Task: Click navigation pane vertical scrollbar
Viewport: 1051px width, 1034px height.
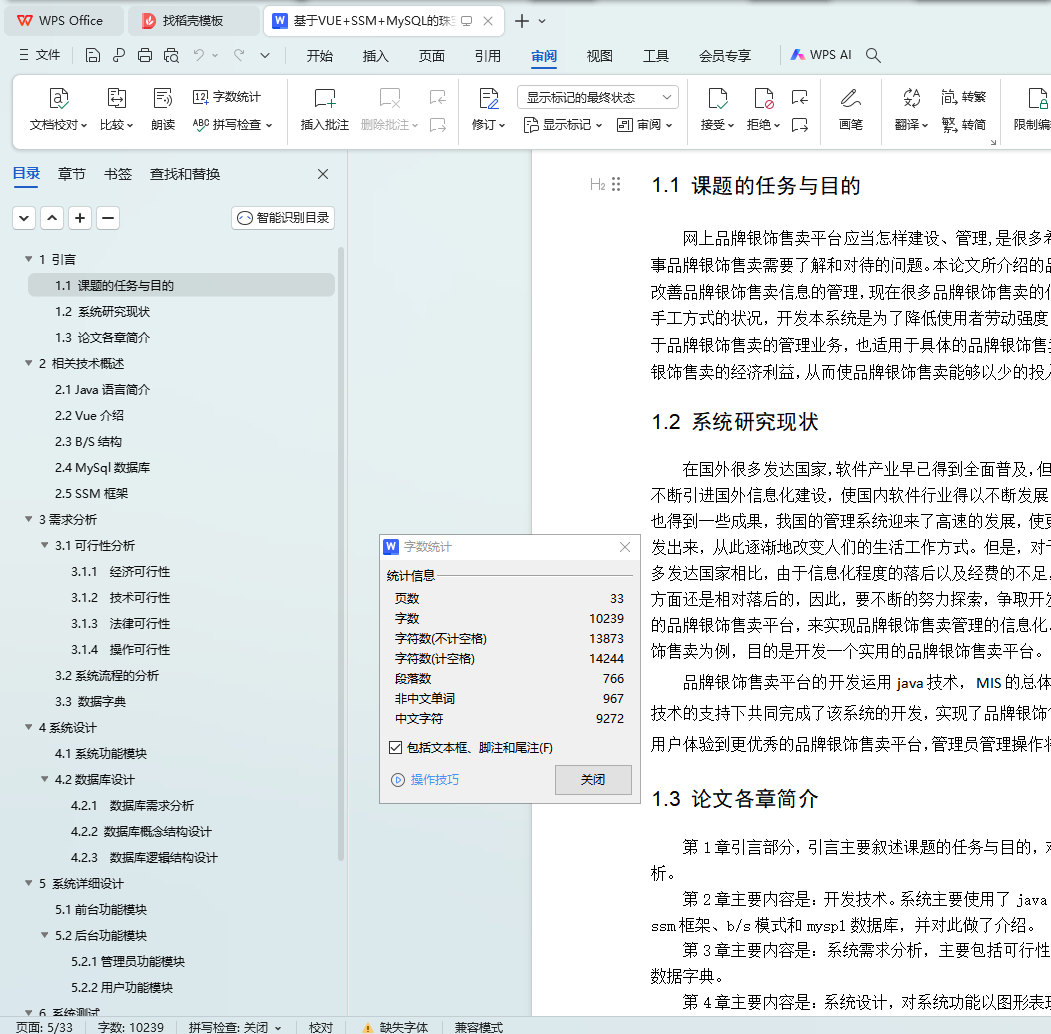Action: (341, 554)
